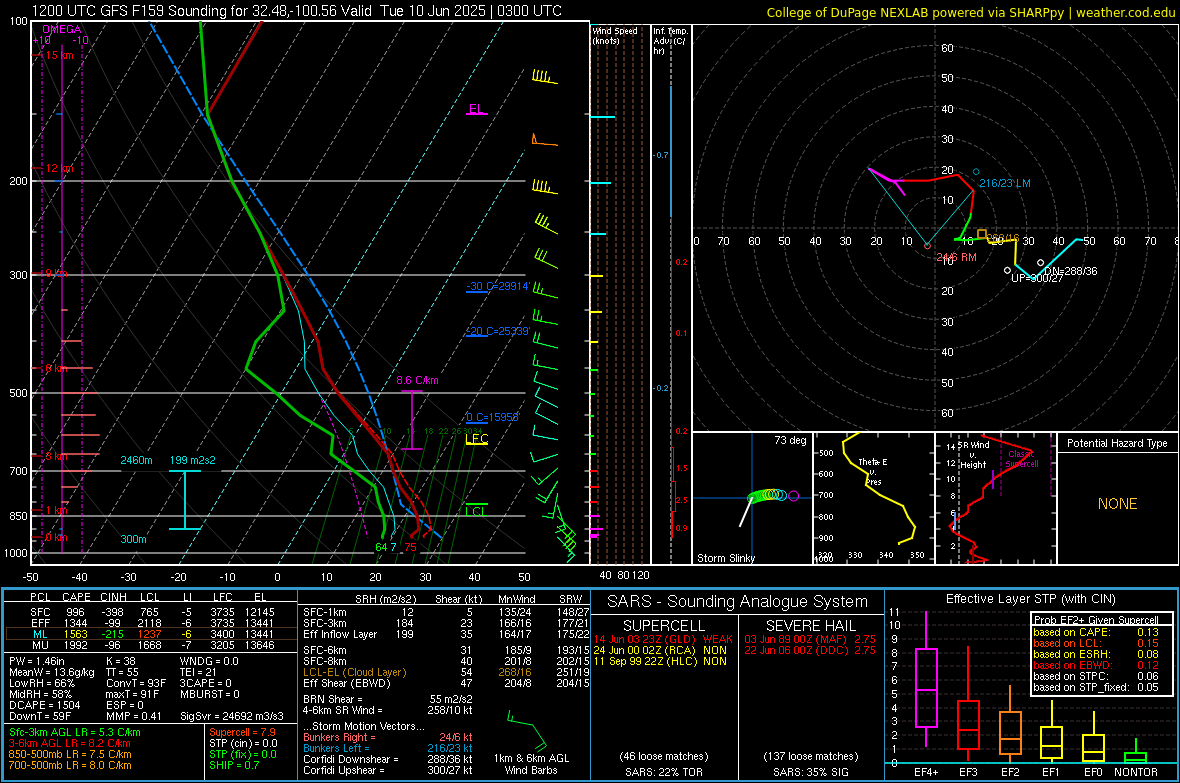Select the 14 Jun 03 23Z (GLD) analogue
Viewport: 1180px width, 783px height.
(x=663, y=639)
